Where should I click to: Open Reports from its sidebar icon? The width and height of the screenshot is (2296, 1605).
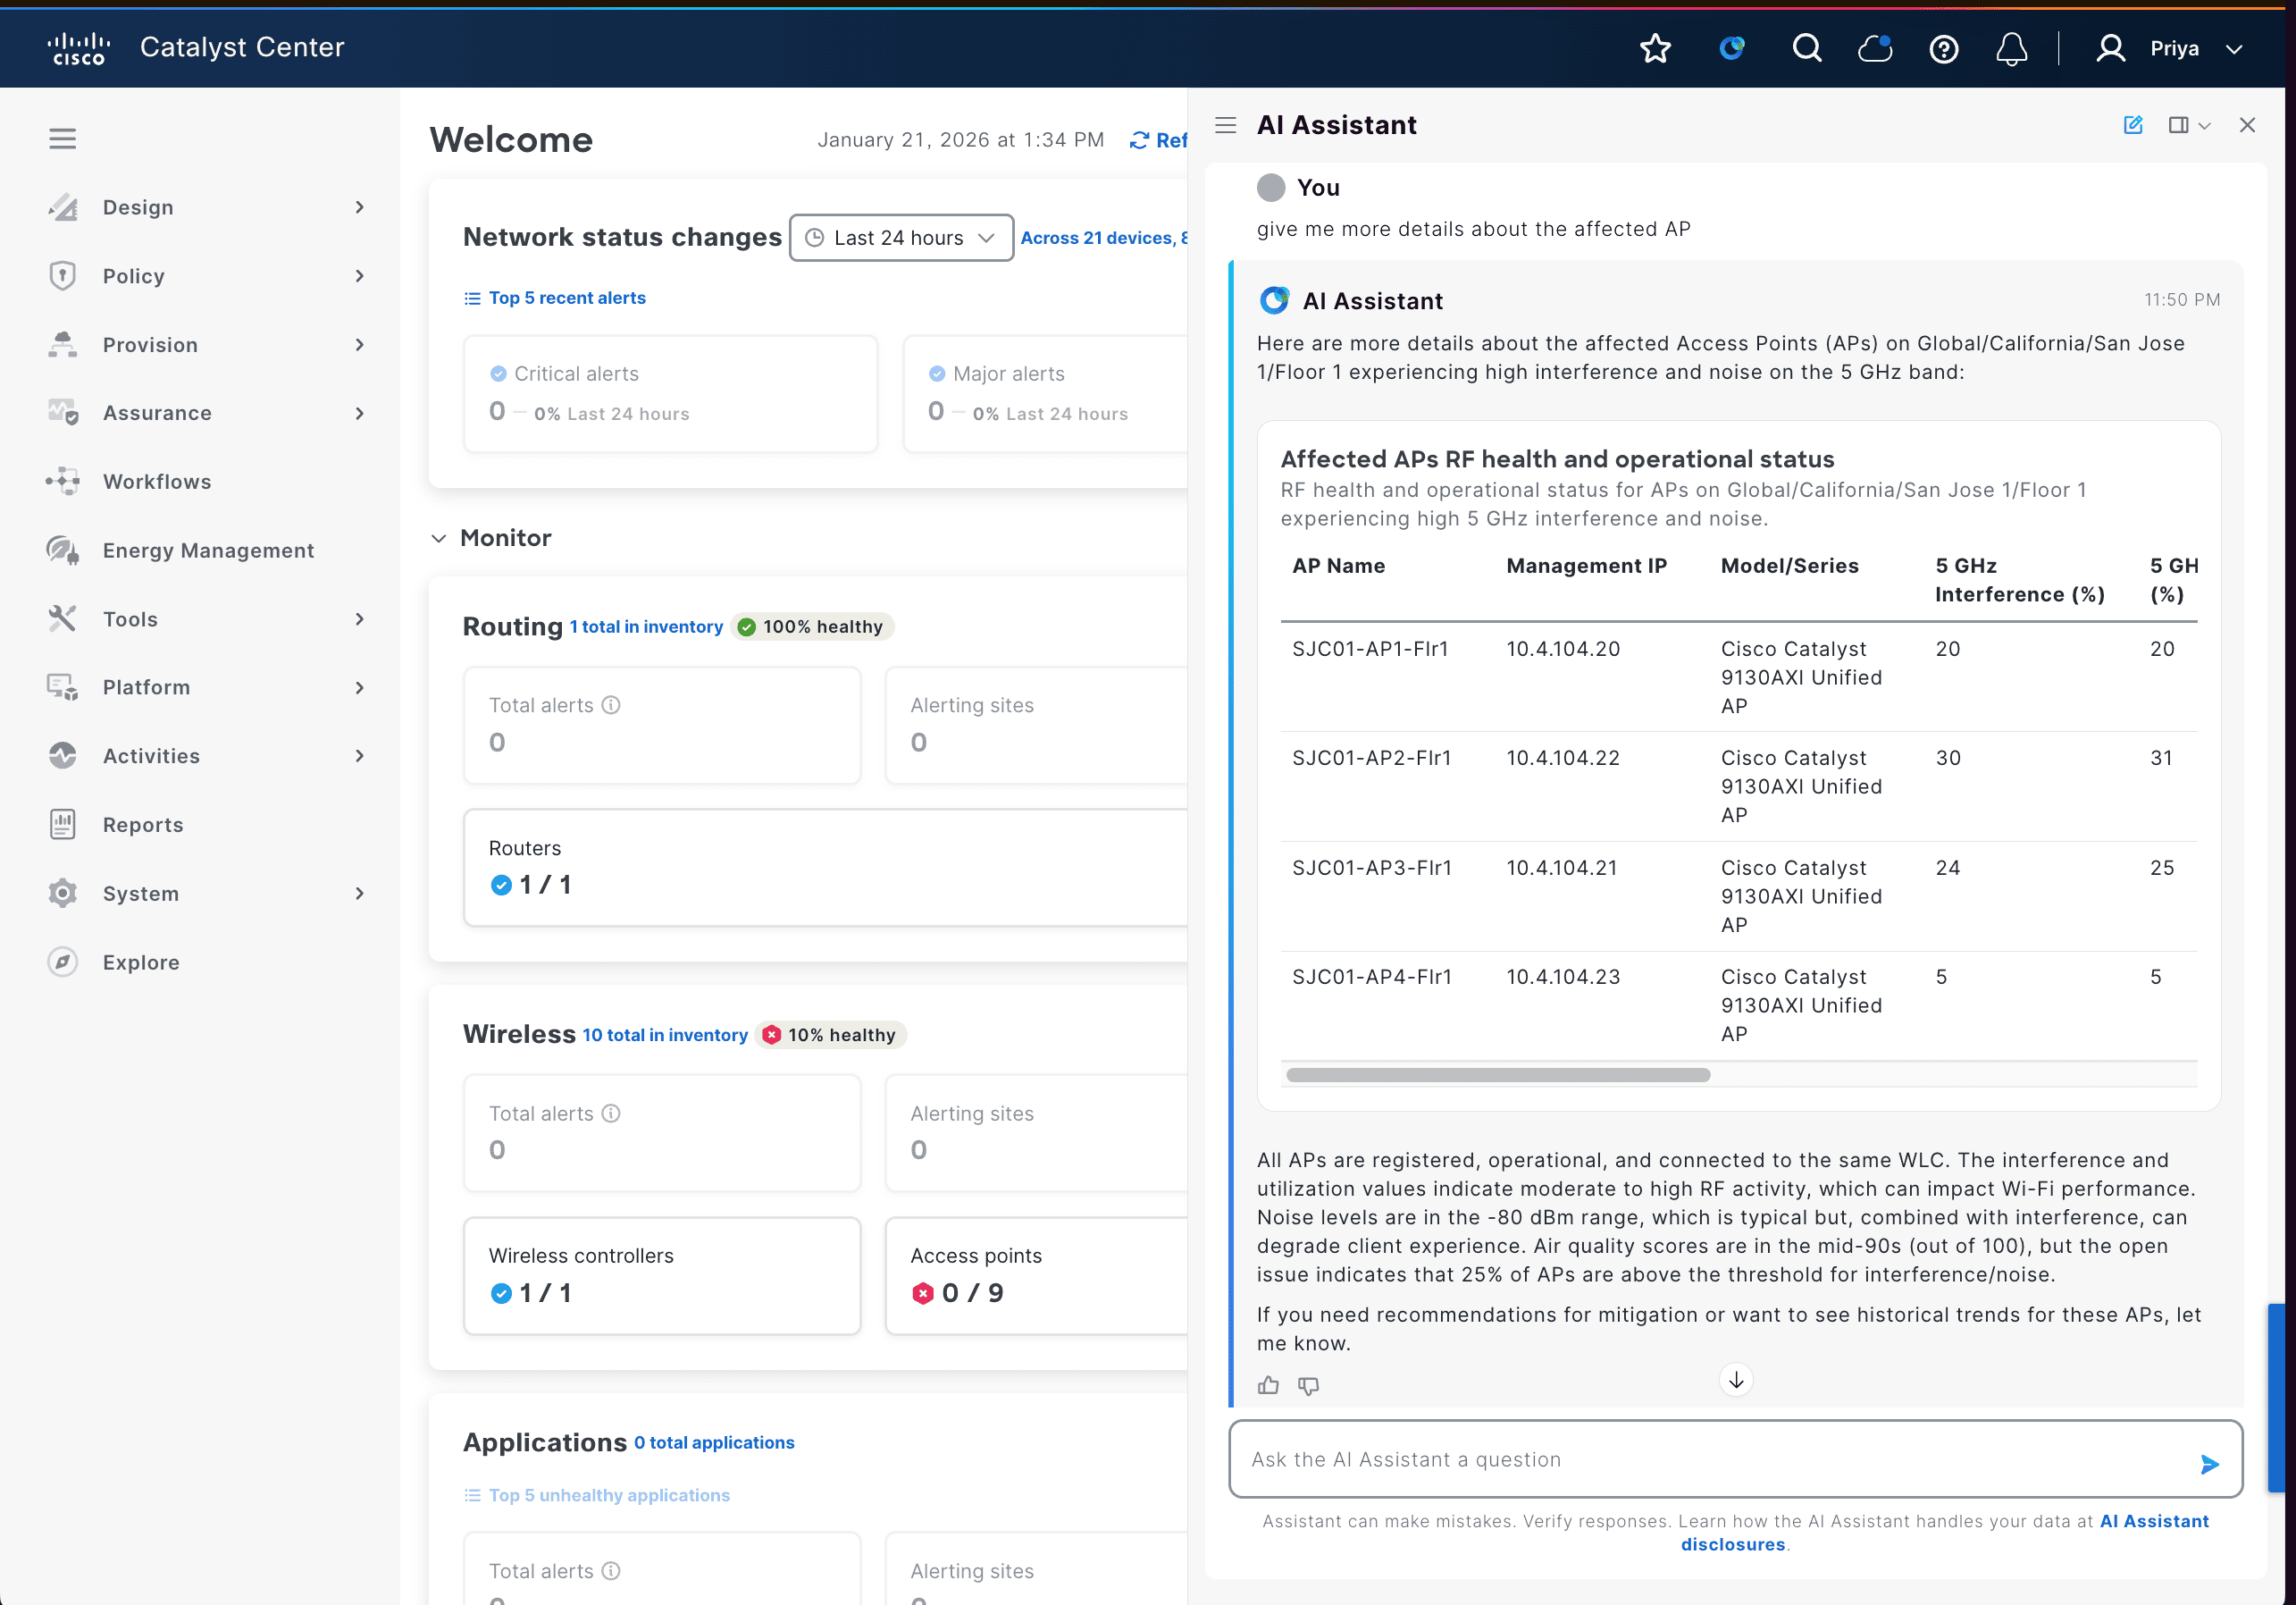pos(63,824)
